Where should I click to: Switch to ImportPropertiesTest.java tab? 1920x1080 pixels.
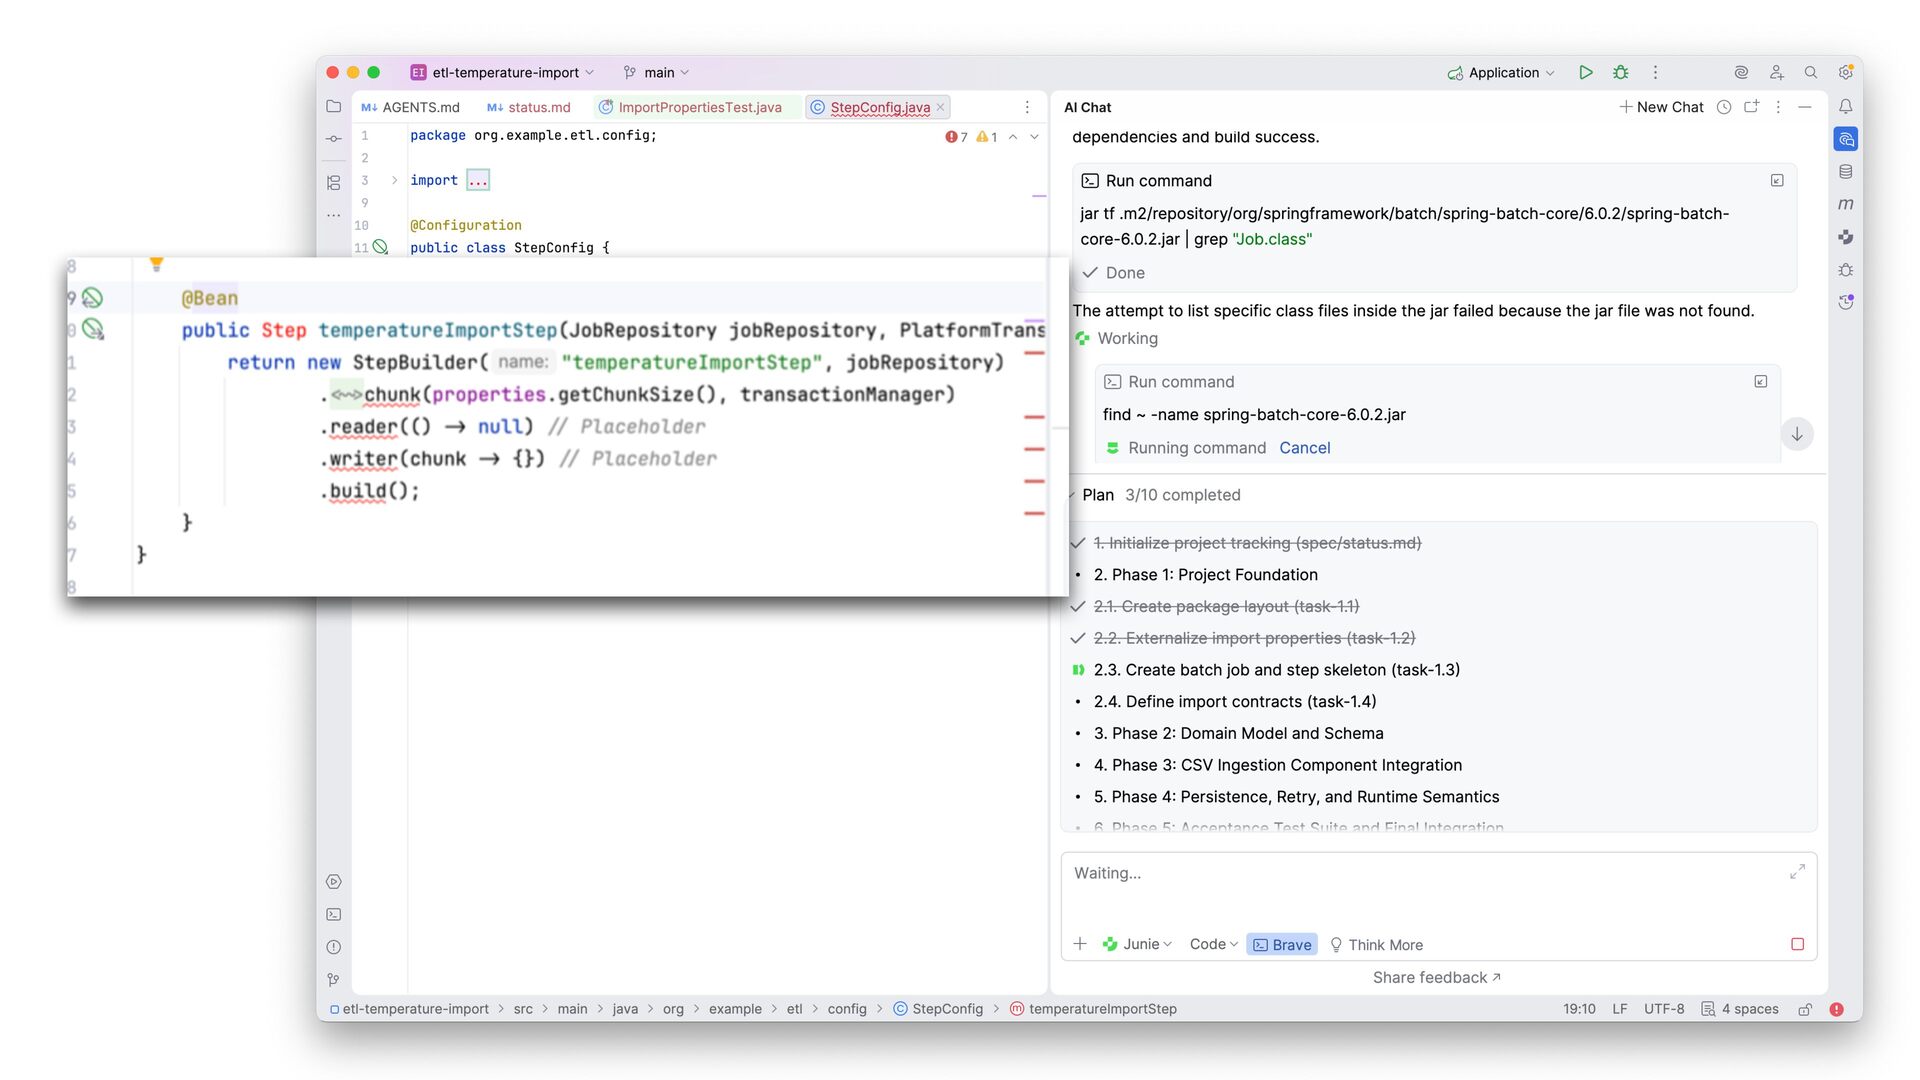coord(699,107)
